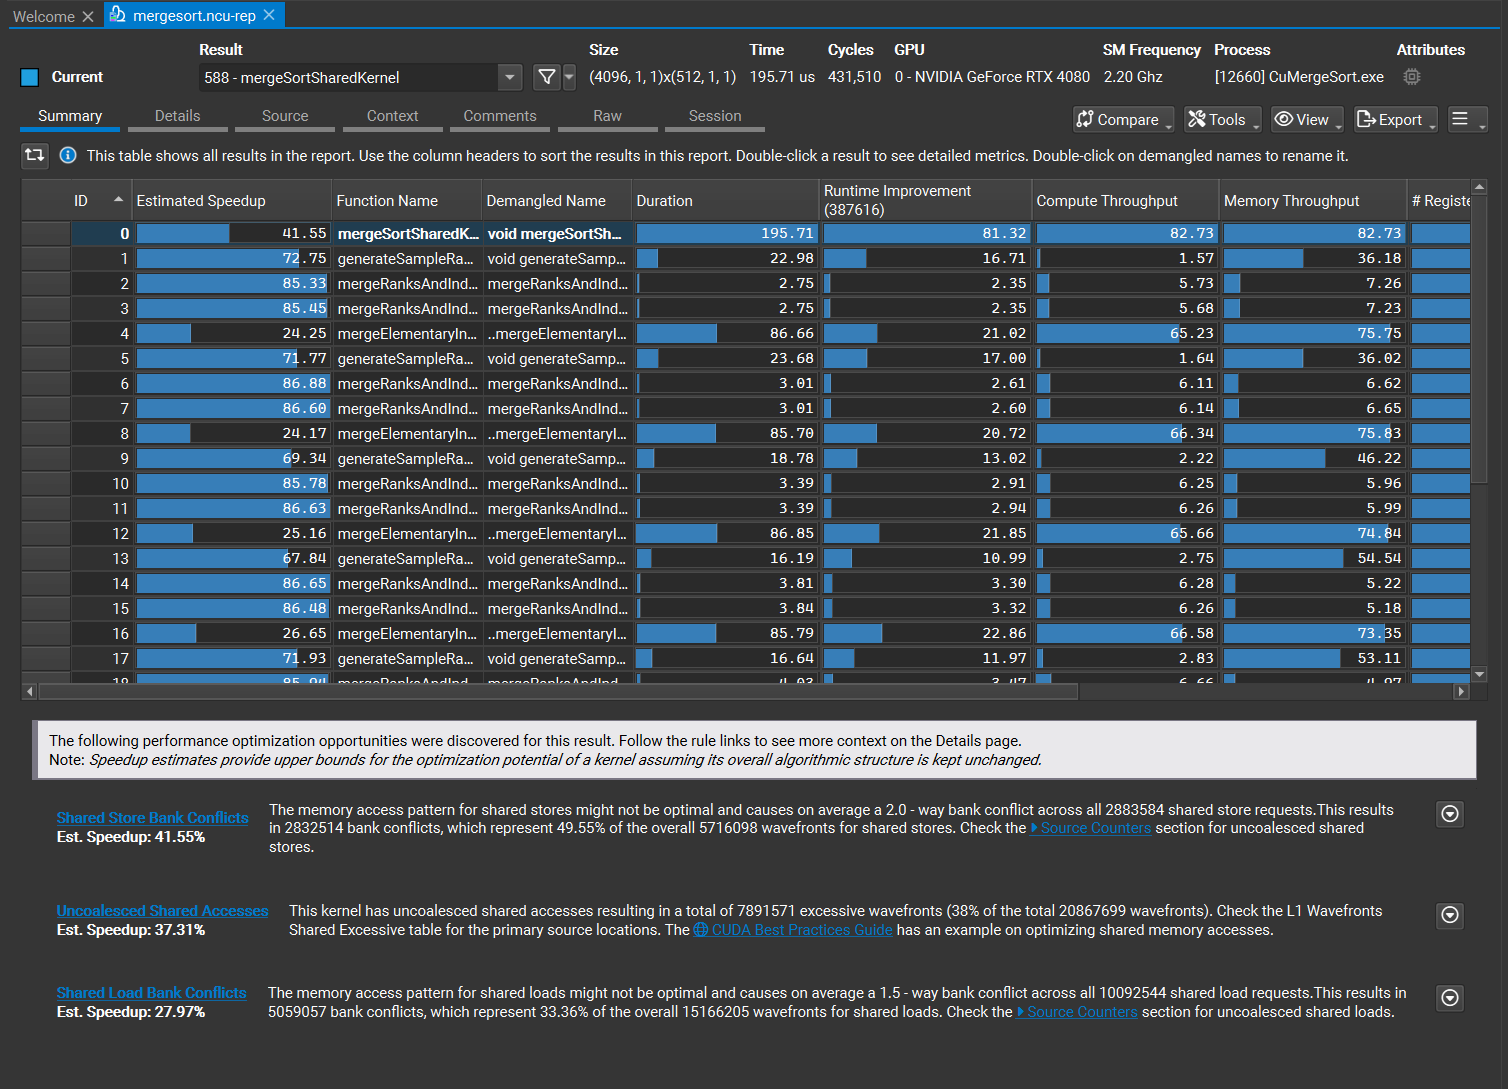Click the blue info icon above the table
1508x1089 pixels.
click(x=67, y=155)
